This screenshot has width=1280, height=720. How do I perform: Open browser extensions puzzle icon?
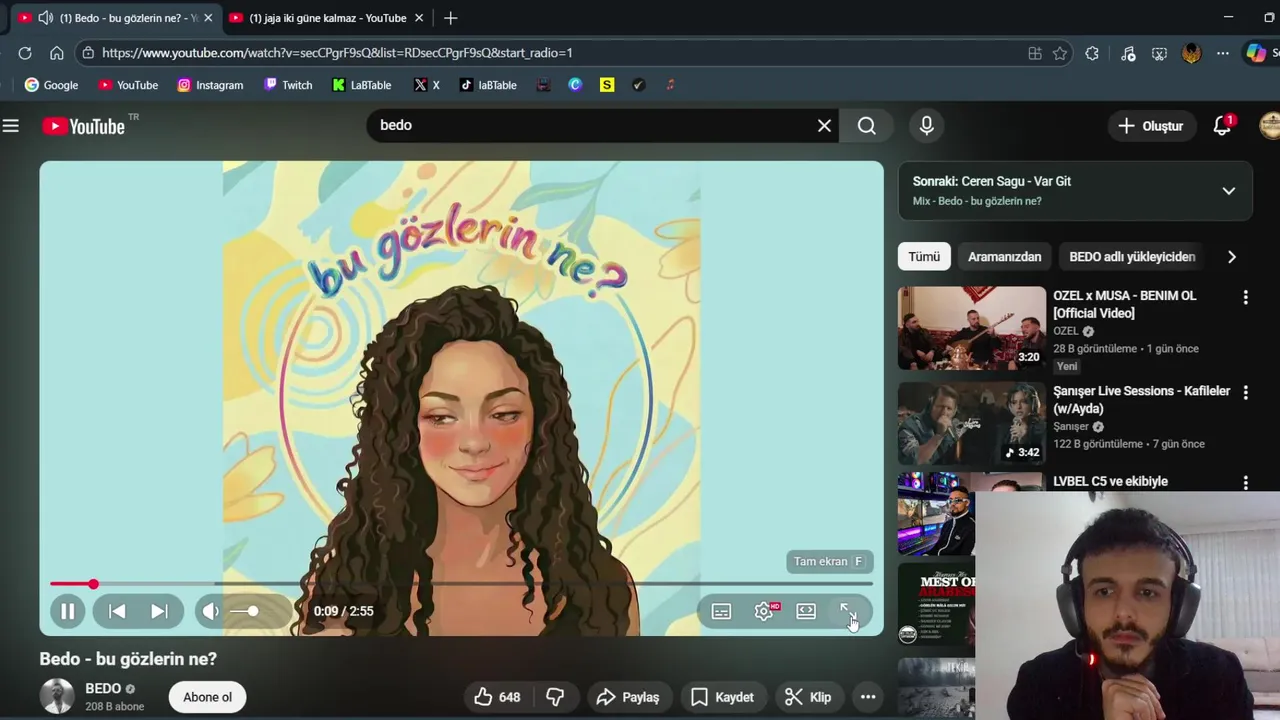(x=1092, y=53)
